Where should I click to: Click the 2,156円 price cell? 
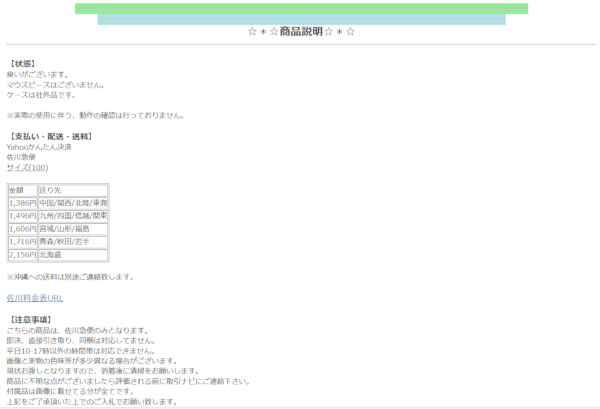coord(22,255)
